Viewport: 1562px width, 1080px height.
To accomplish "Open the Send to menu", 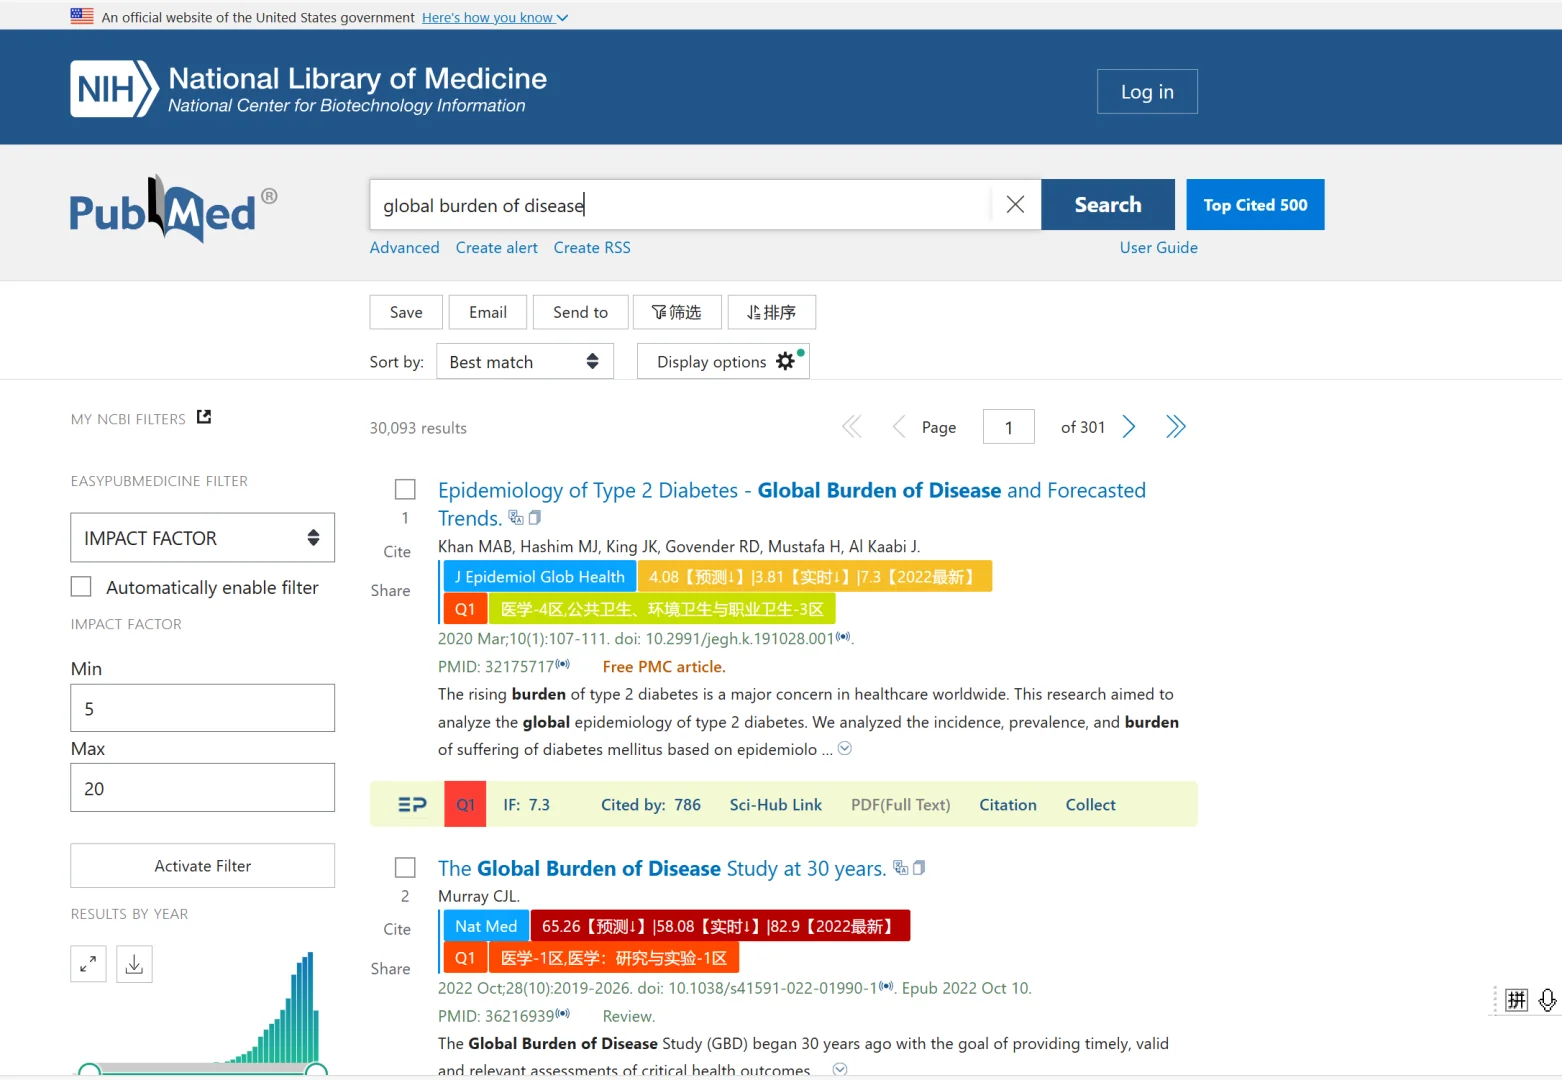I will [581, 312].
